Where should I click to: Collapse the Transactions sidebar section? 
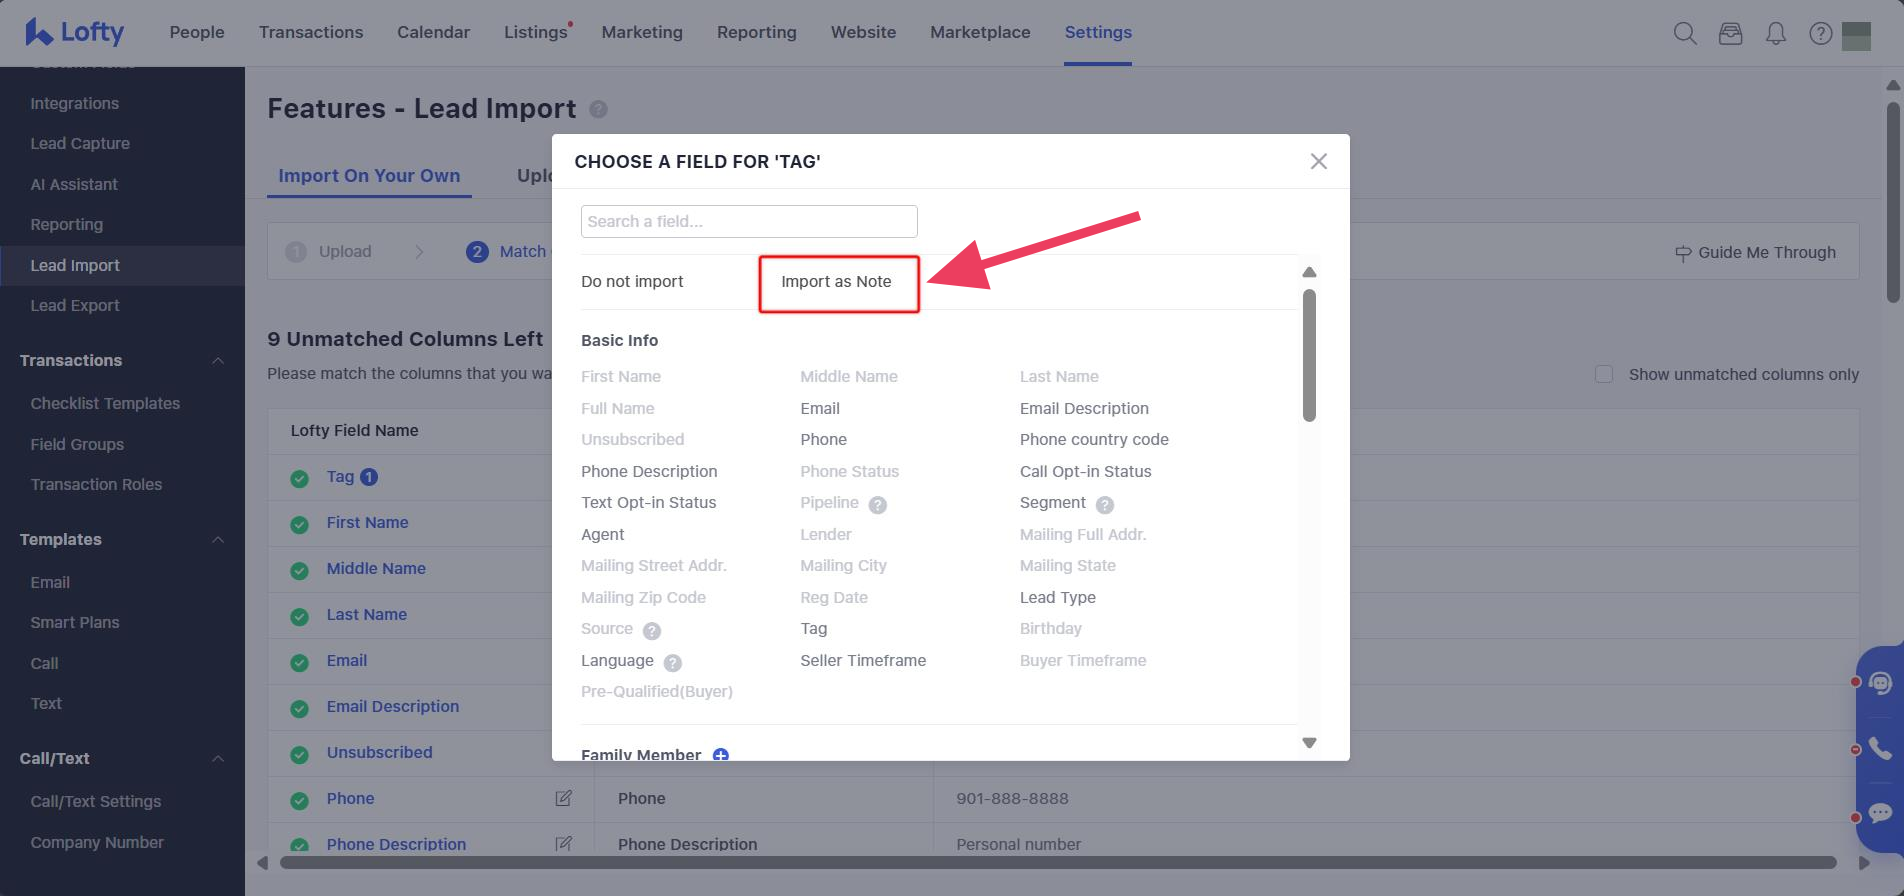(x=218, y=360)
